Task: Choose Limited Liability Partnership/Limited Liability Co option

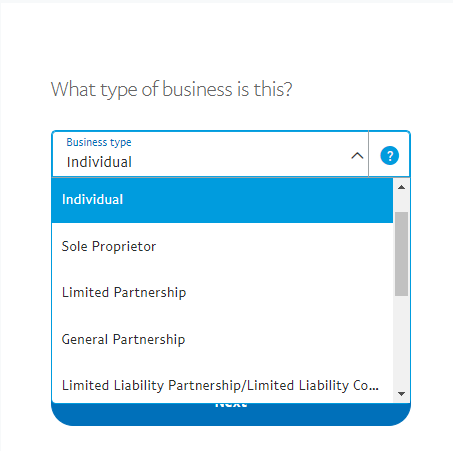Action: [220, 386]
